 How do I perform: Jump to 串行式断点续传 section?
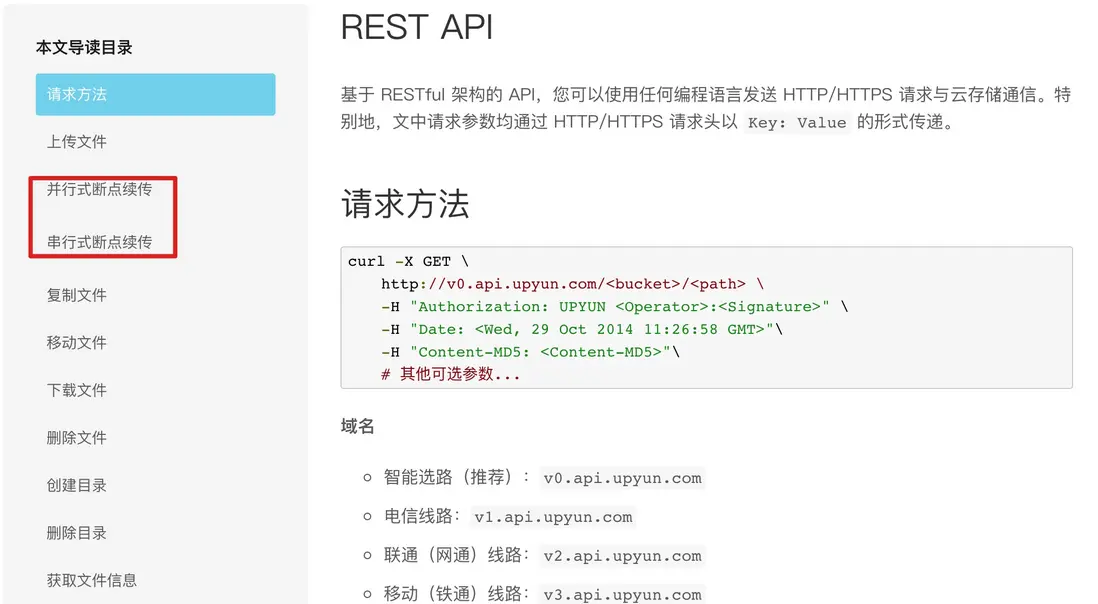(x=100, y=242)
